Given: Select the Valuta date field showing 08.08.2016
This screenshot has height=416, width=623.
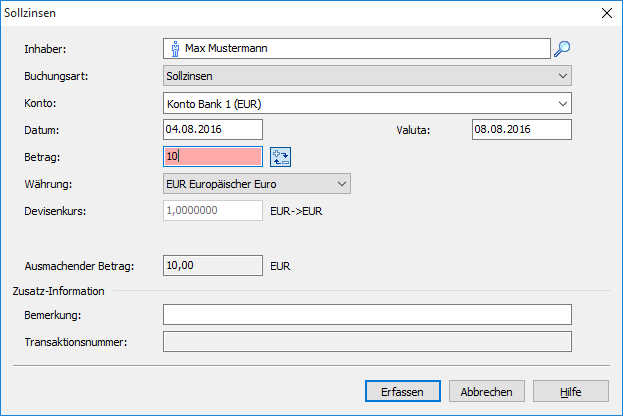Looking at the screenshot, I should tap(520, 130).
